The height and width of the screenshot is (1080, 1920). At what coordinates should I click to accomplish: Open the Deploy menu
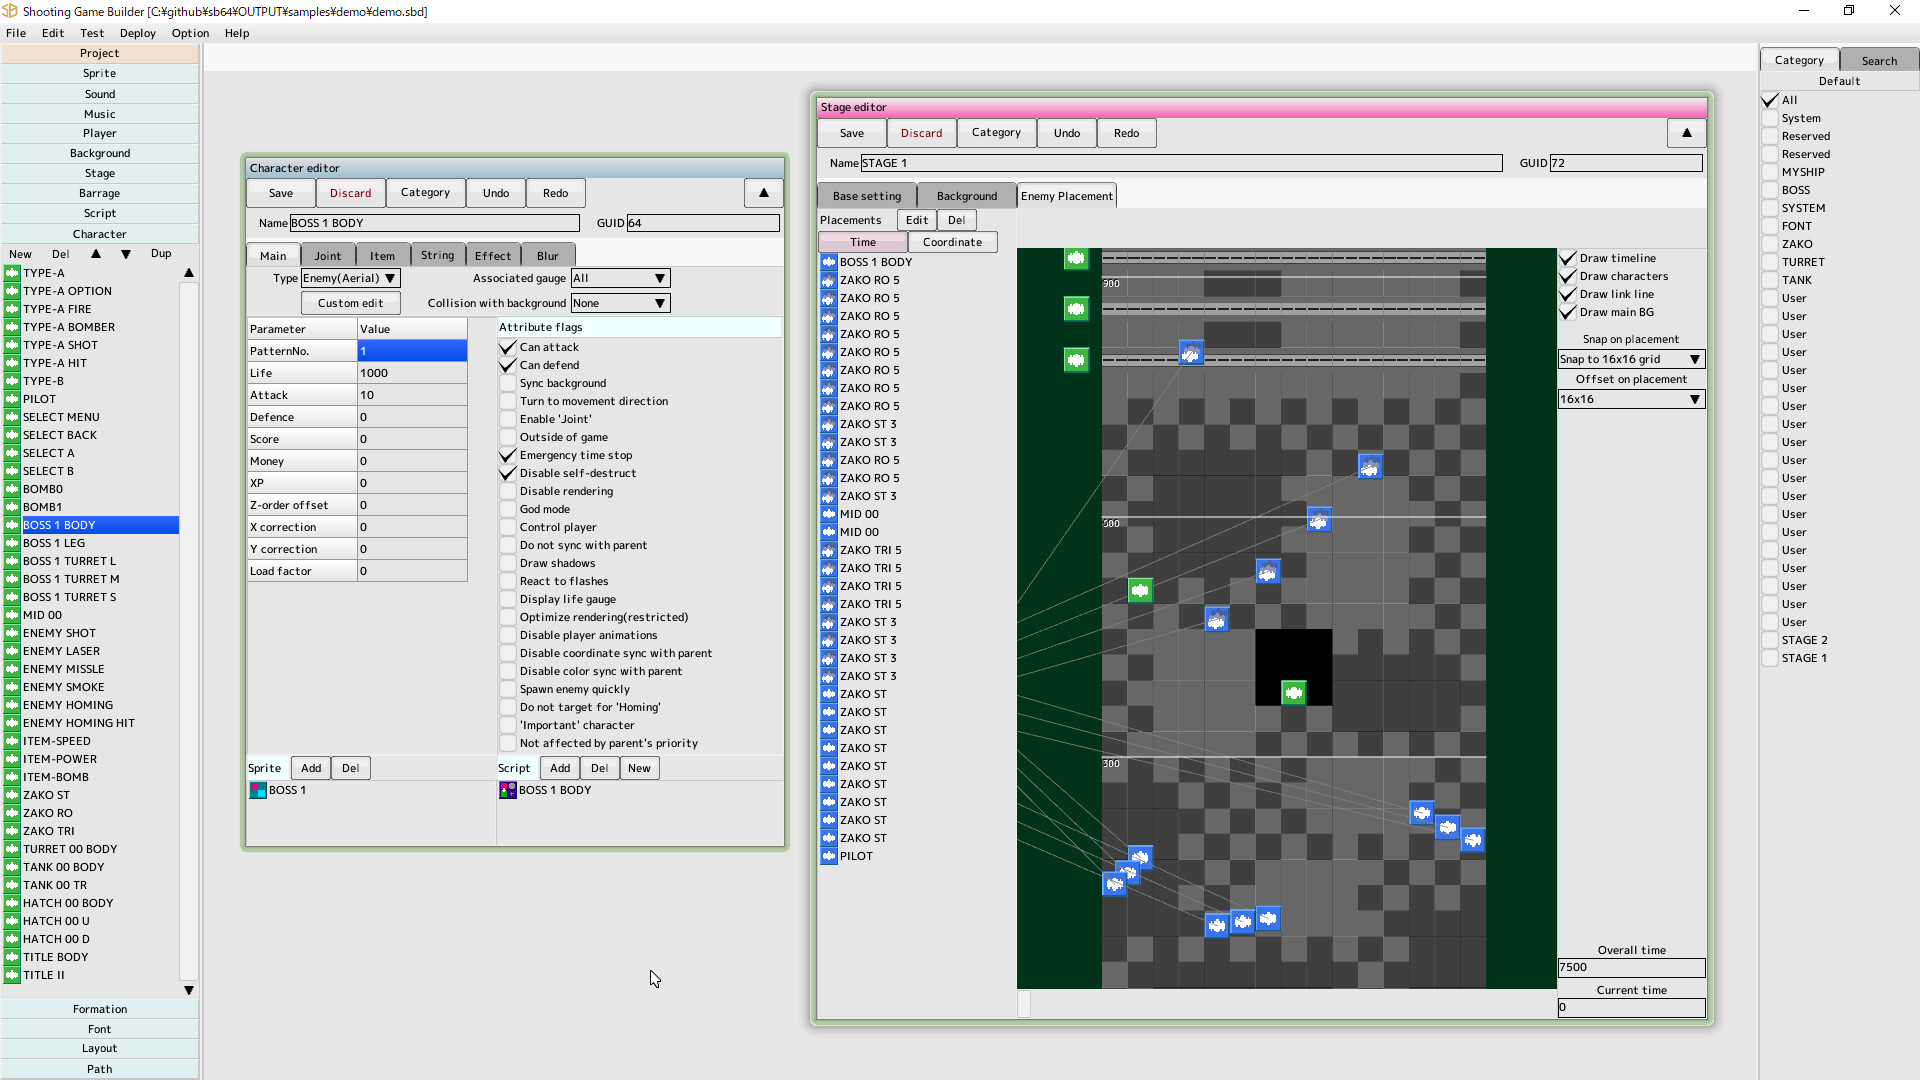(x=137, y=33)
